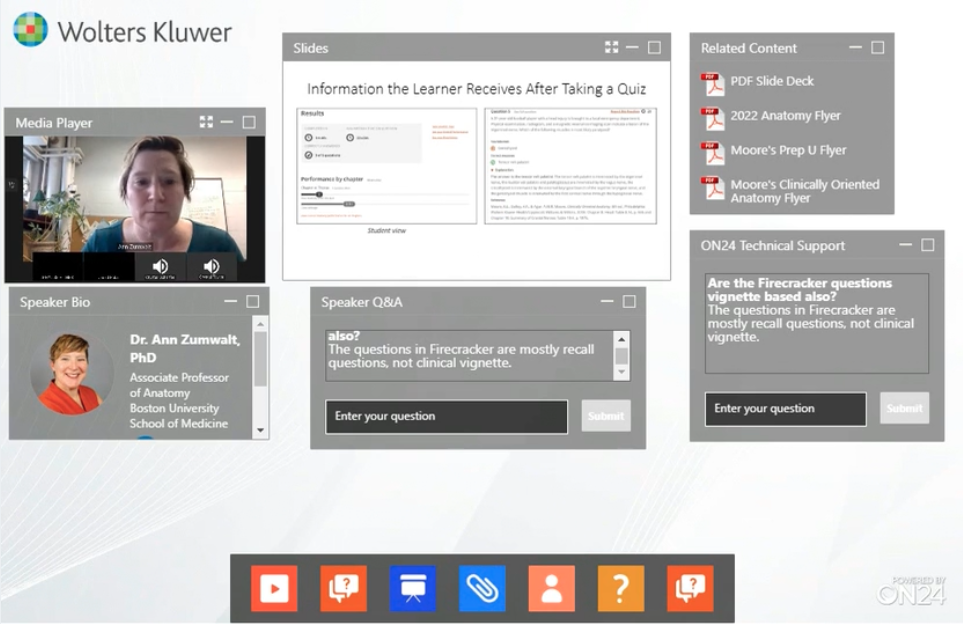Expand the Media Player to fullscreen
Screen dimensions: 963x624
(206, 122)
